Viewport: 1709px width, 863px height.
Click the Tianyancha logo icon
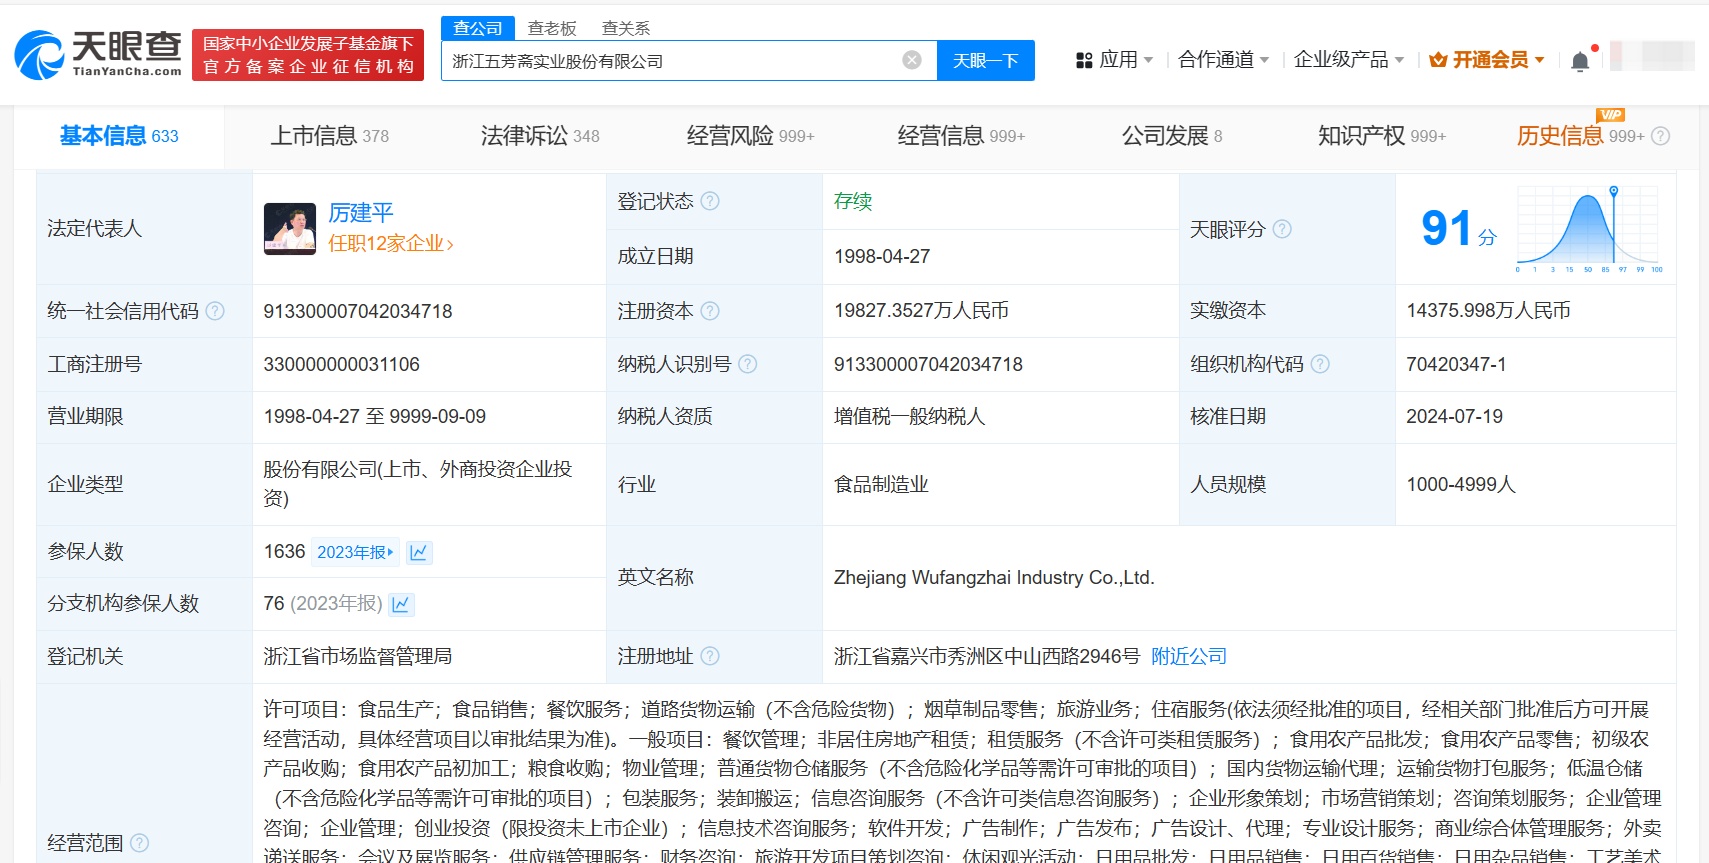[x=40, y=55]
